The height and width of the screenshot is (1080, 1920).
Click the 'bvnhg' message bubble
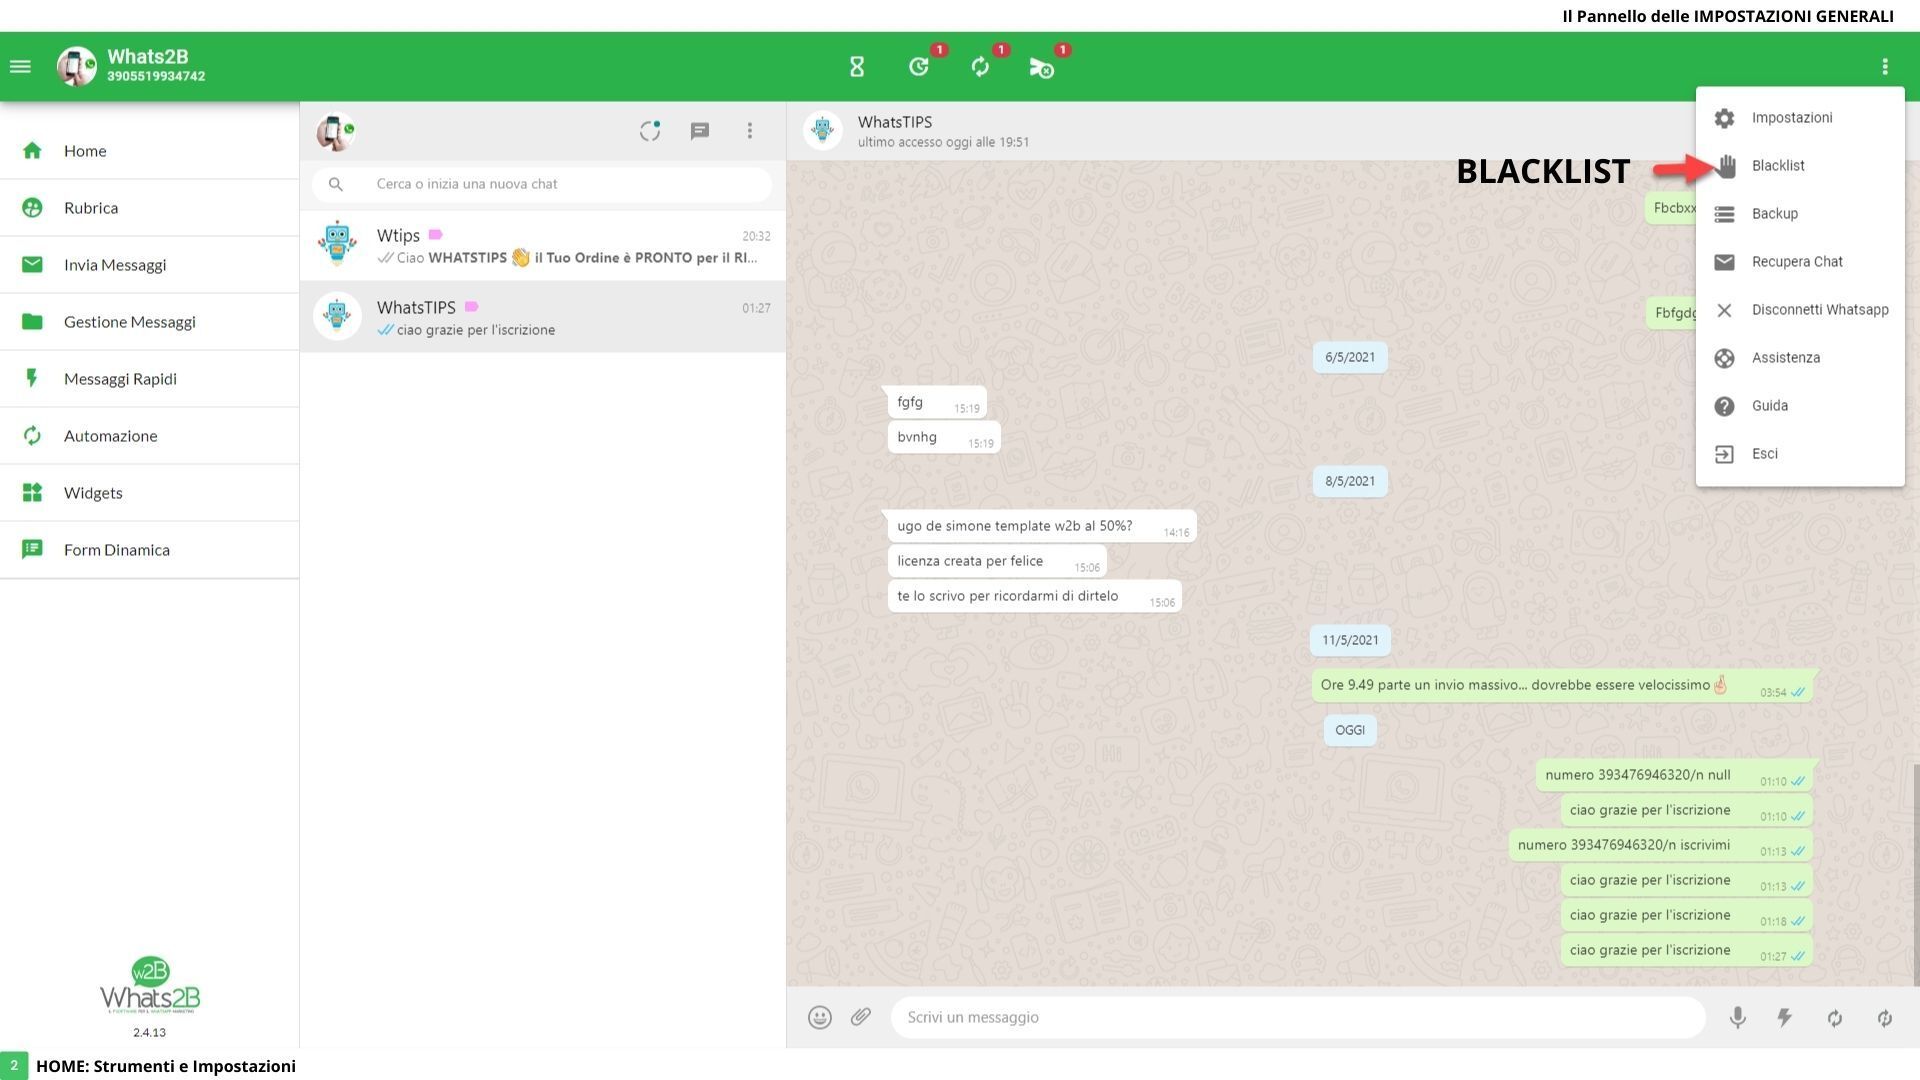944,438
